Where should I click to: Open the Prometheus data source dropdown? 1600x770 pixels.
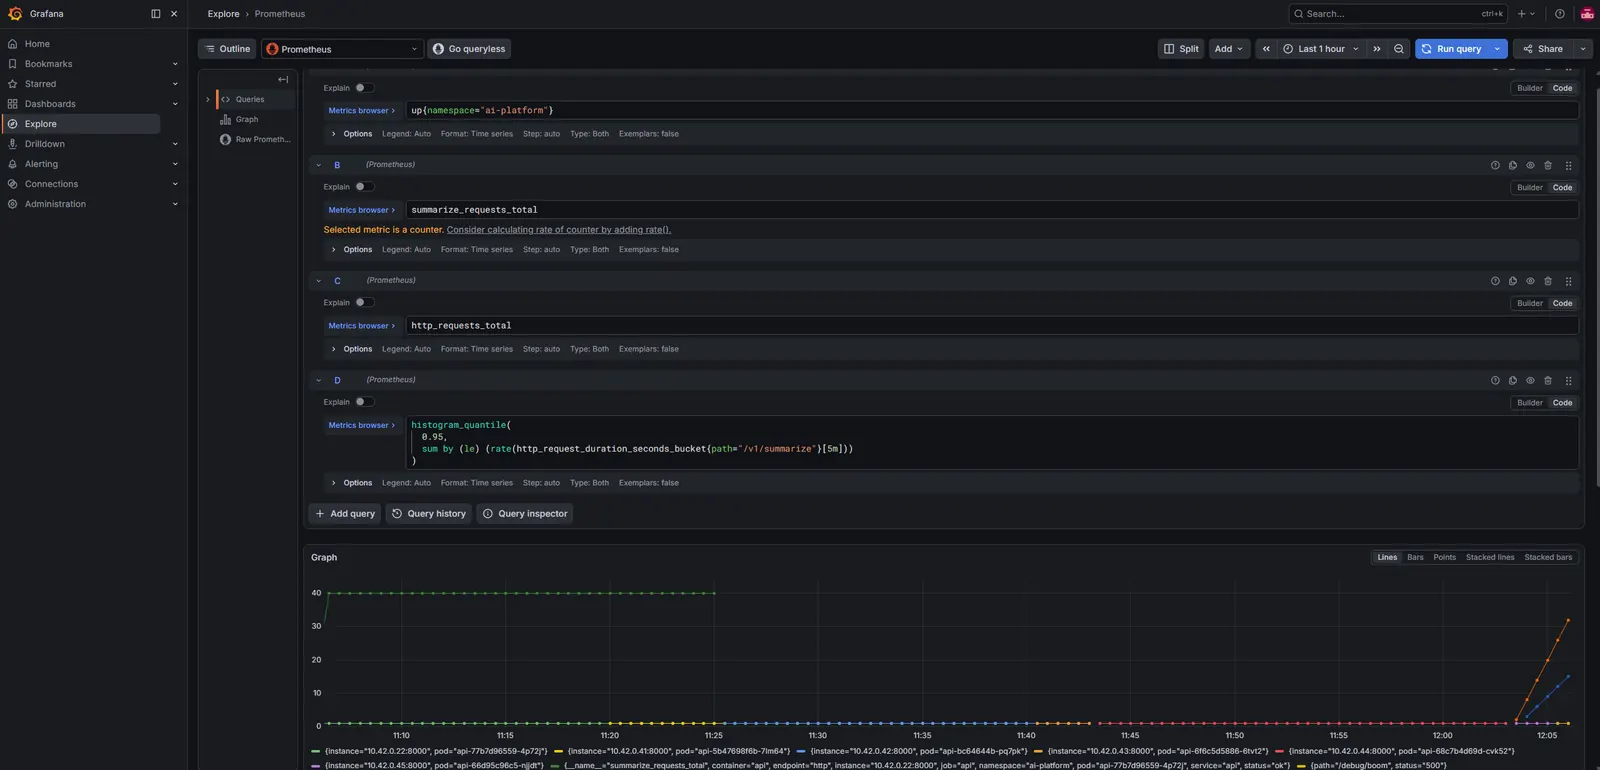click(x=343, y=49)
